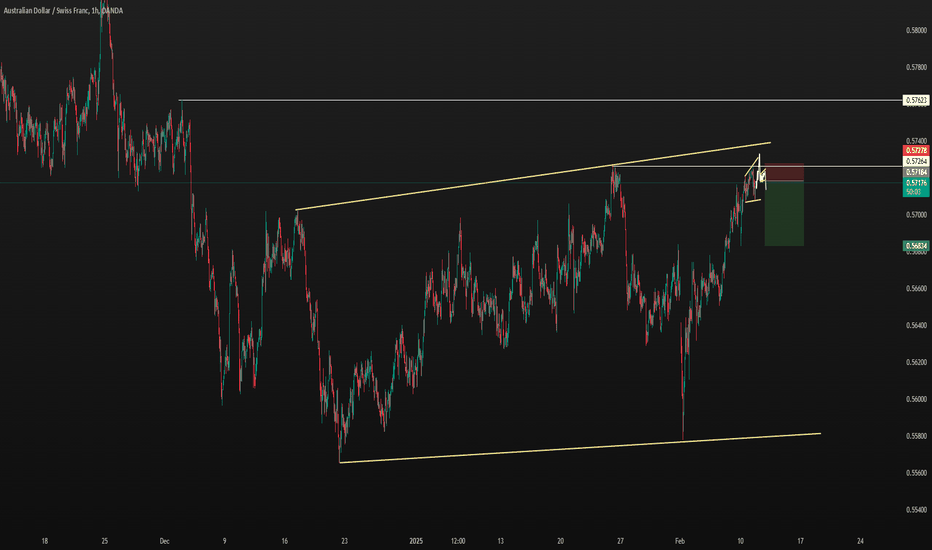Click 0.56600 on the price axis
The image size is (932, 550).
916,288
